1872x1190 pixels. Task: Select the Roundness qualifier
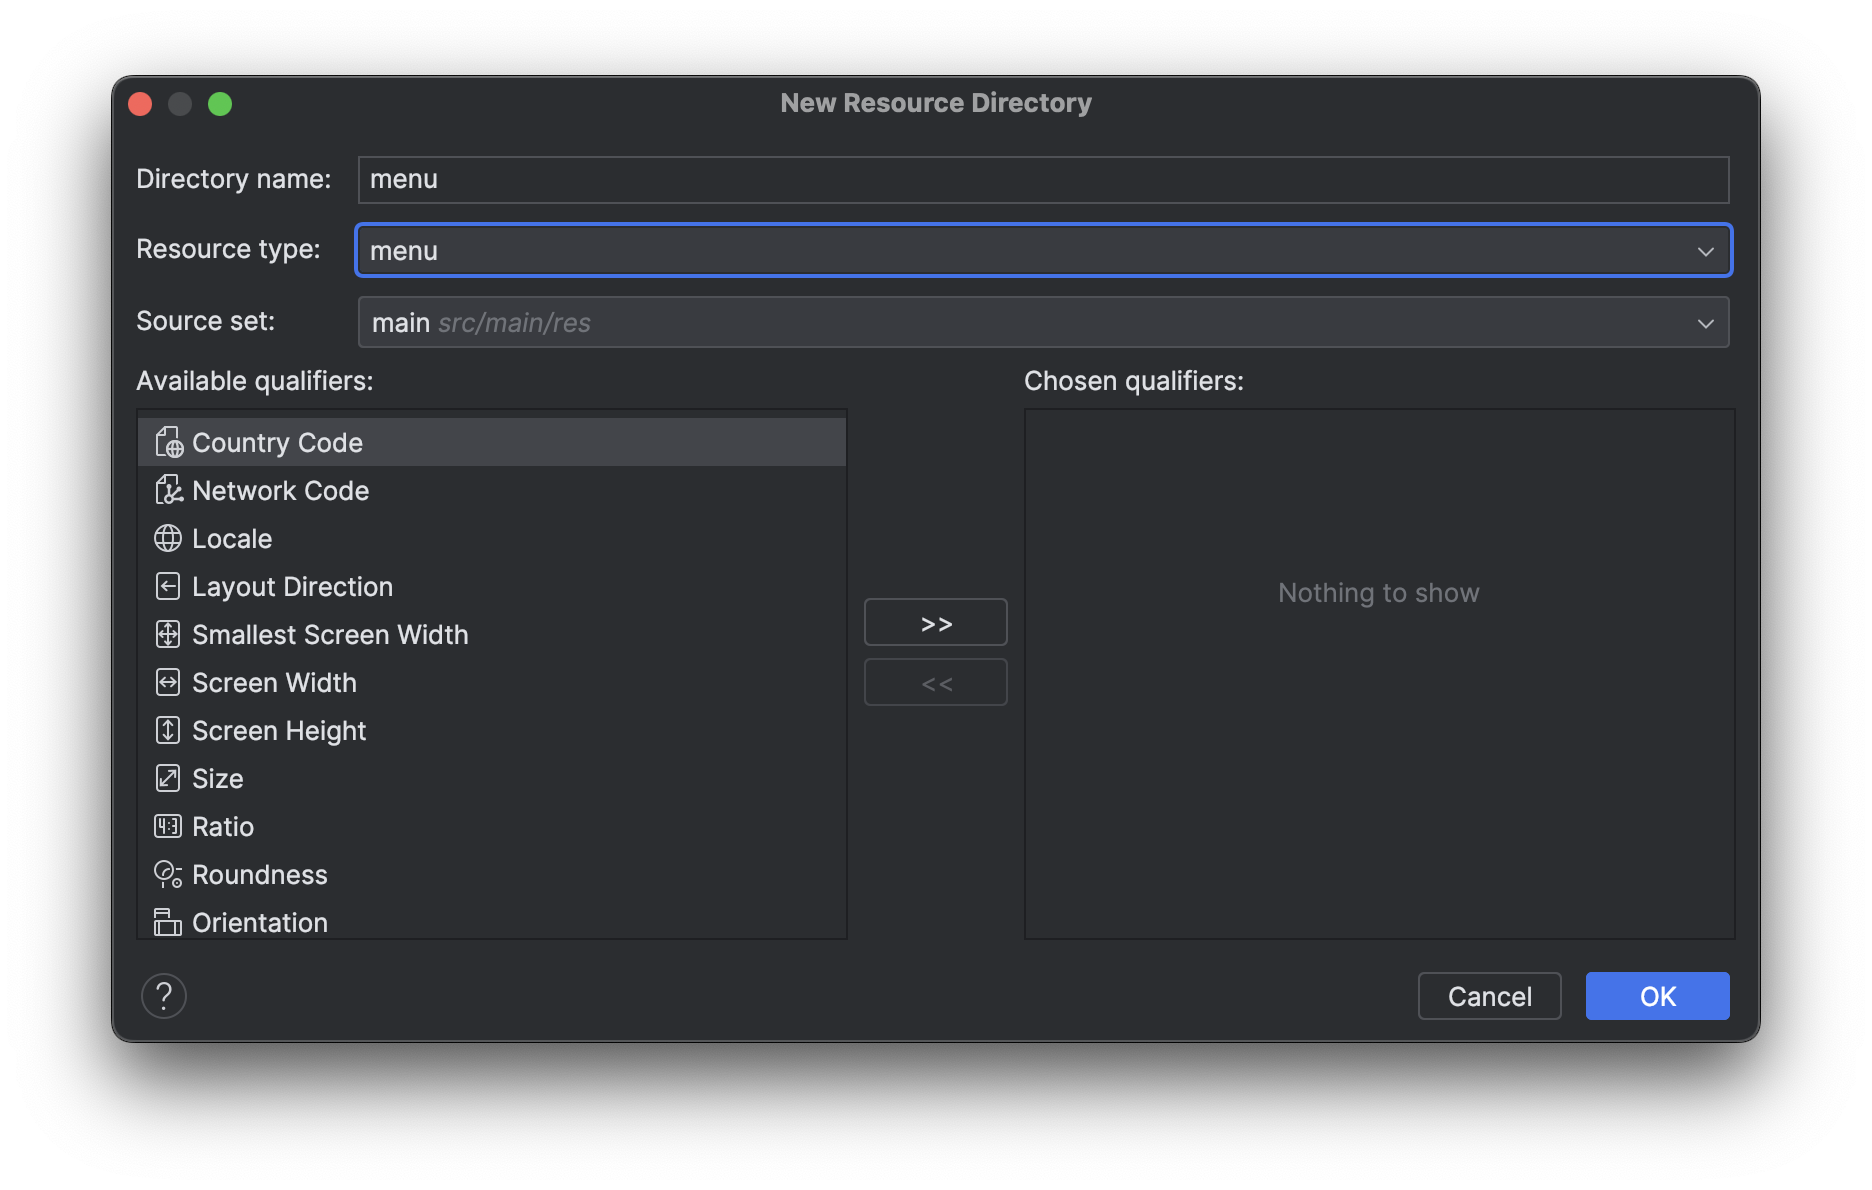492,874
